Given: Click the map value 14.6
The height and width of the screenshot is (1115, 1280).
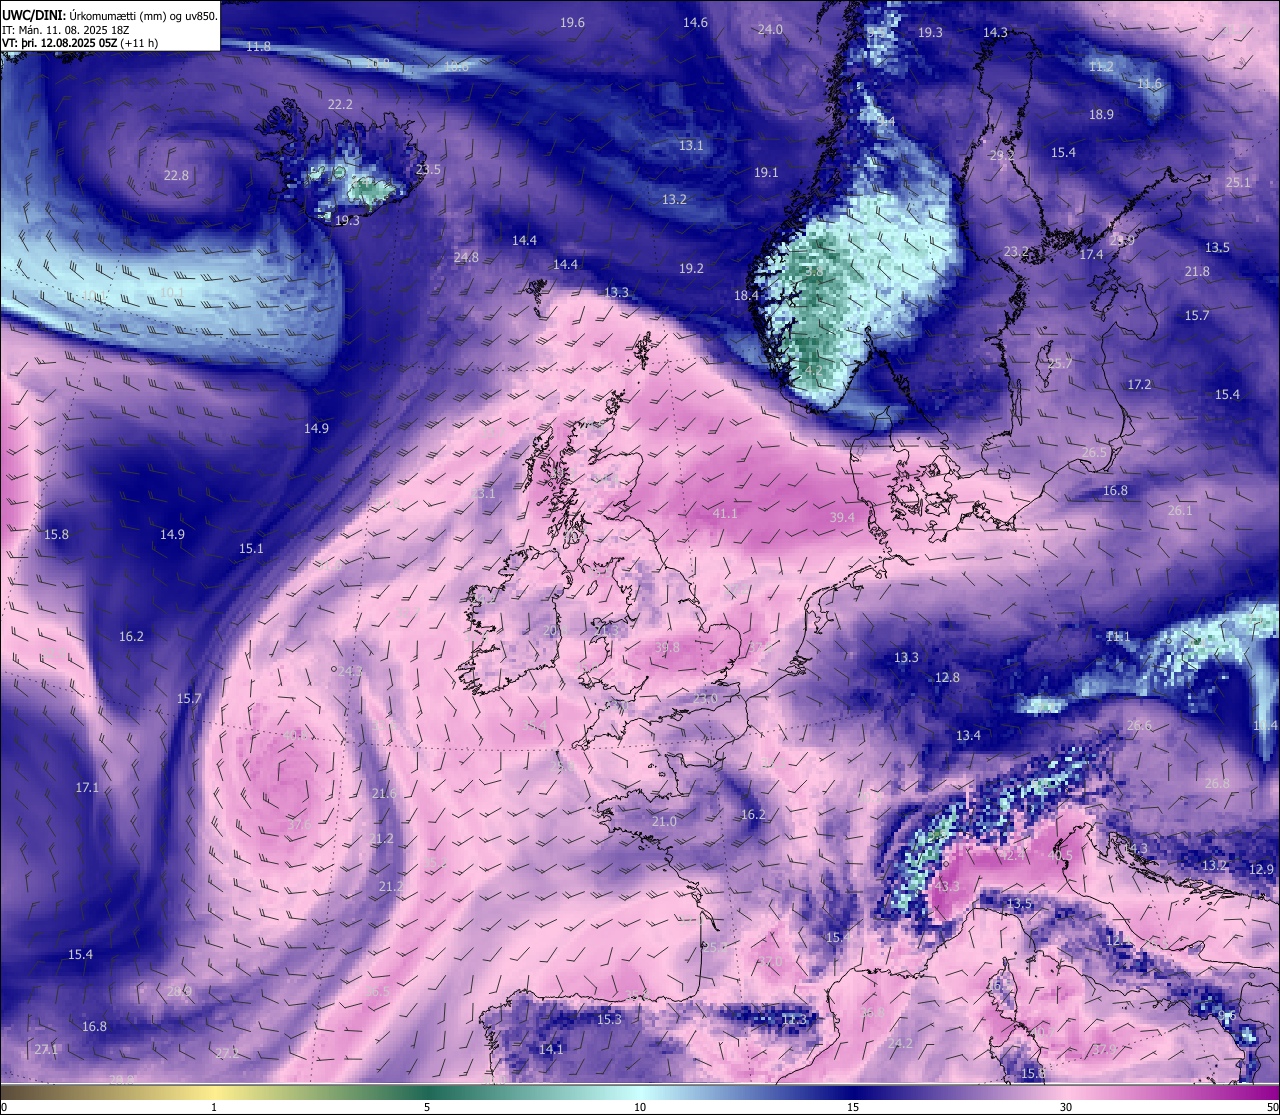Looking at the screenshot, I should 695,22.
